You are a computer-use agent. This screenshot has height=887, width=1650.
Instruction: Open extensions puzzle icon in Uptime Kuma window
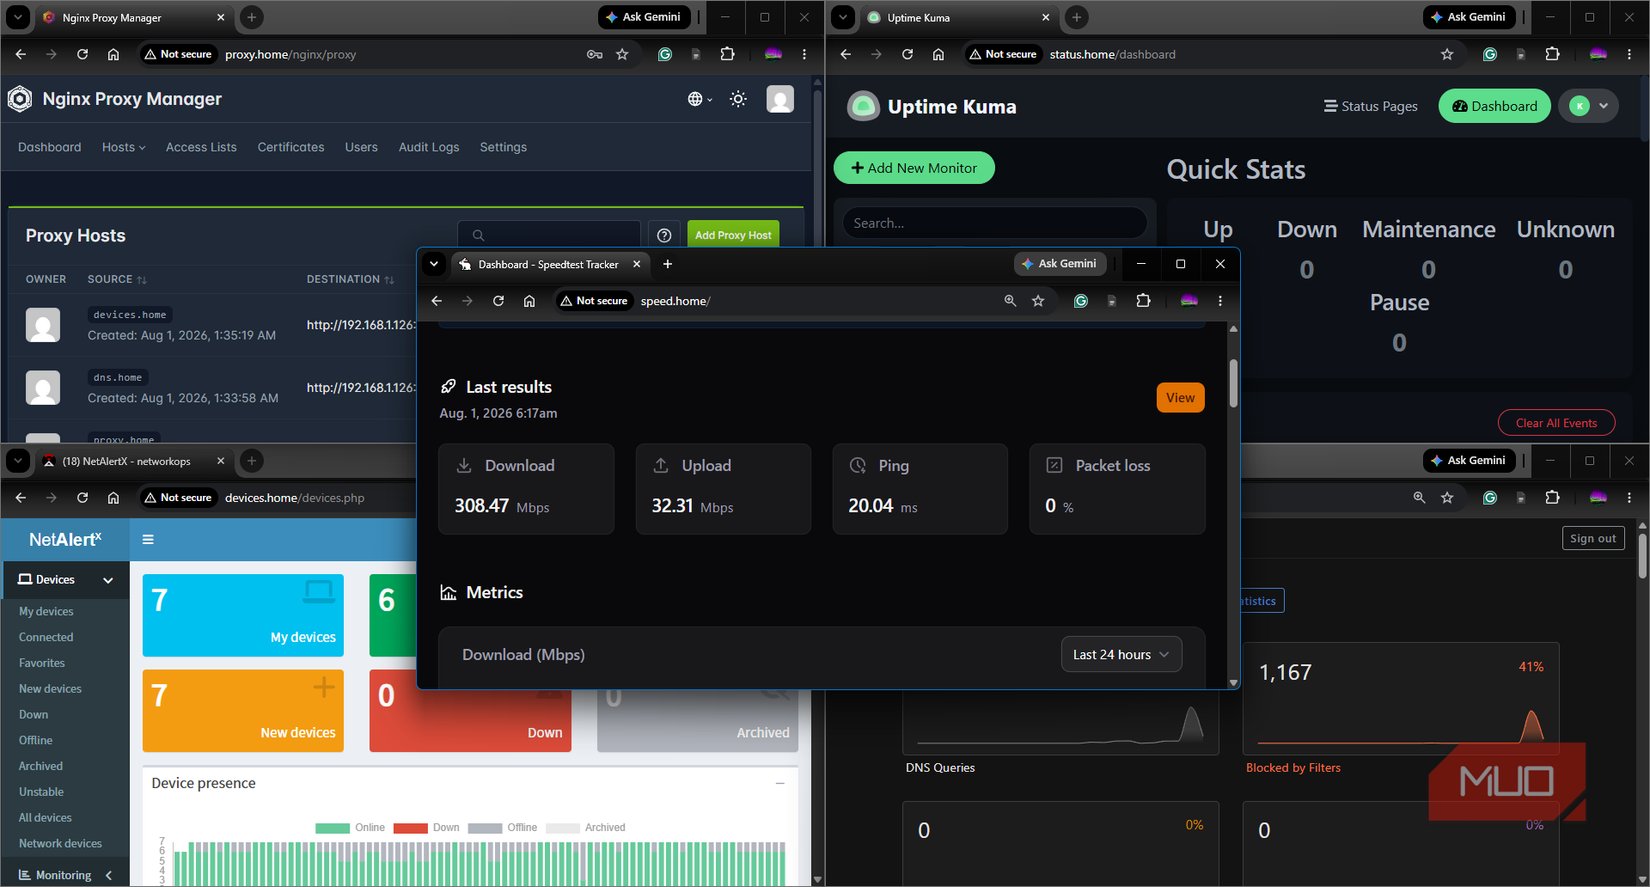pos(1553,54)
